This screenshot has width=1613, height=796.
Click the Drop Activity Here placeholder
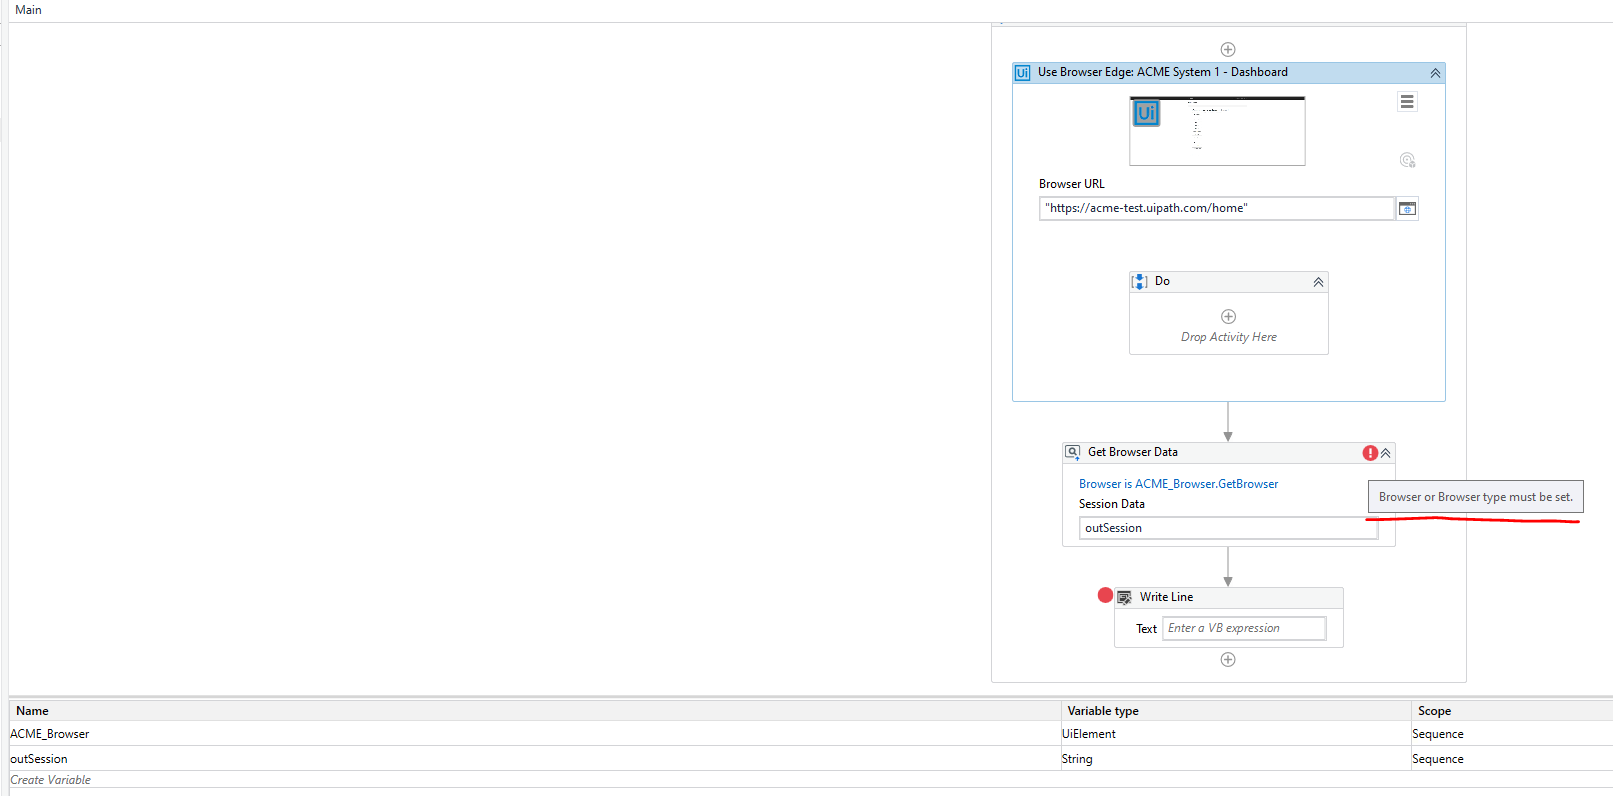1228,337
